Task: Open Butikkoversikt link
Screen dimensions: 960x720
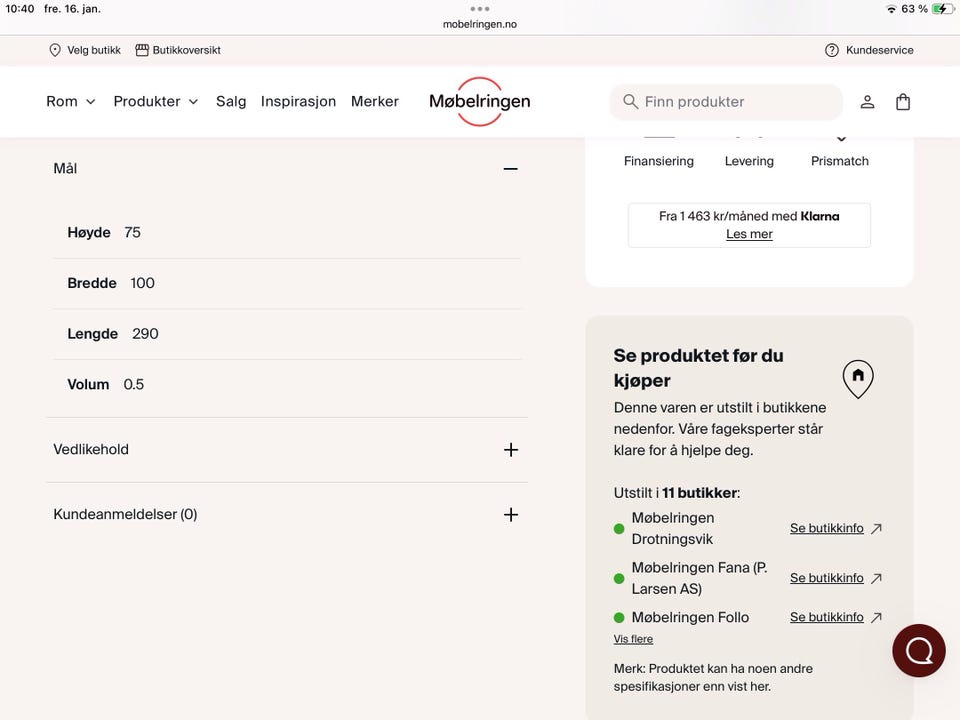Action: point(187,50)
